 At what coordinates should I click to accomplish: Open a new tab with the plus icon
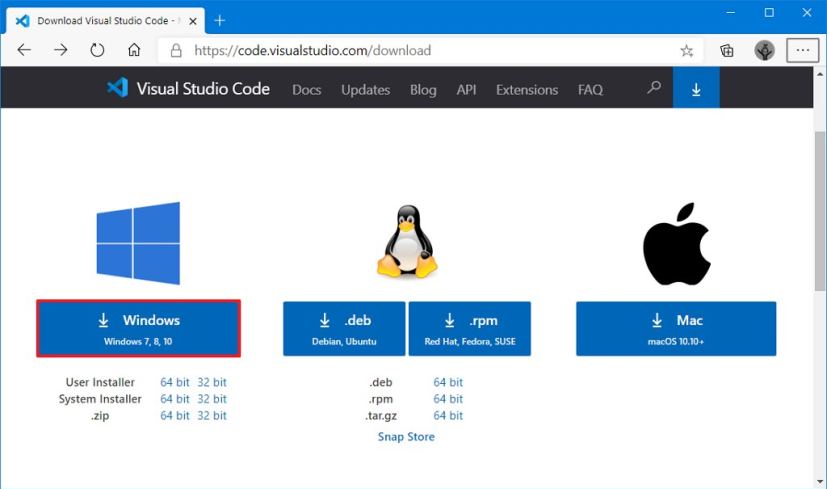[x=219, y=21]
